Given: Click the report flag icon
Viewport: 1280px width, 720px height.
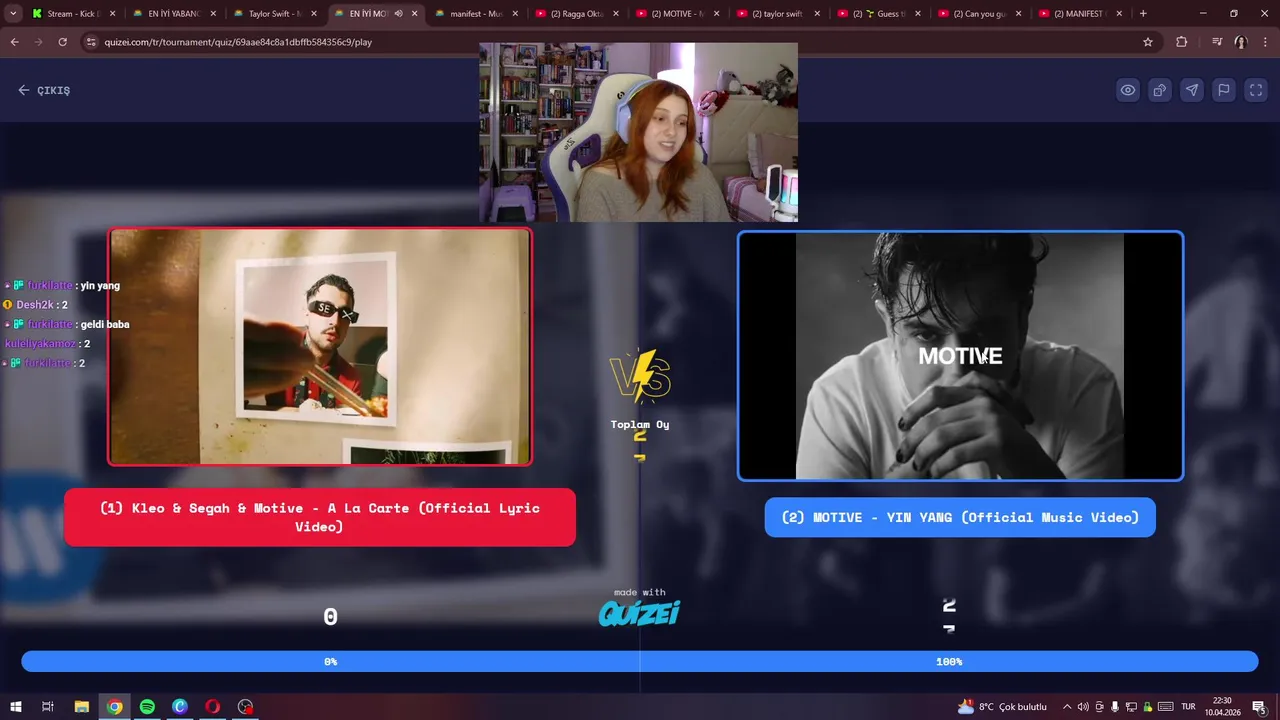Looking at the screenshot, I should 1224,90.
